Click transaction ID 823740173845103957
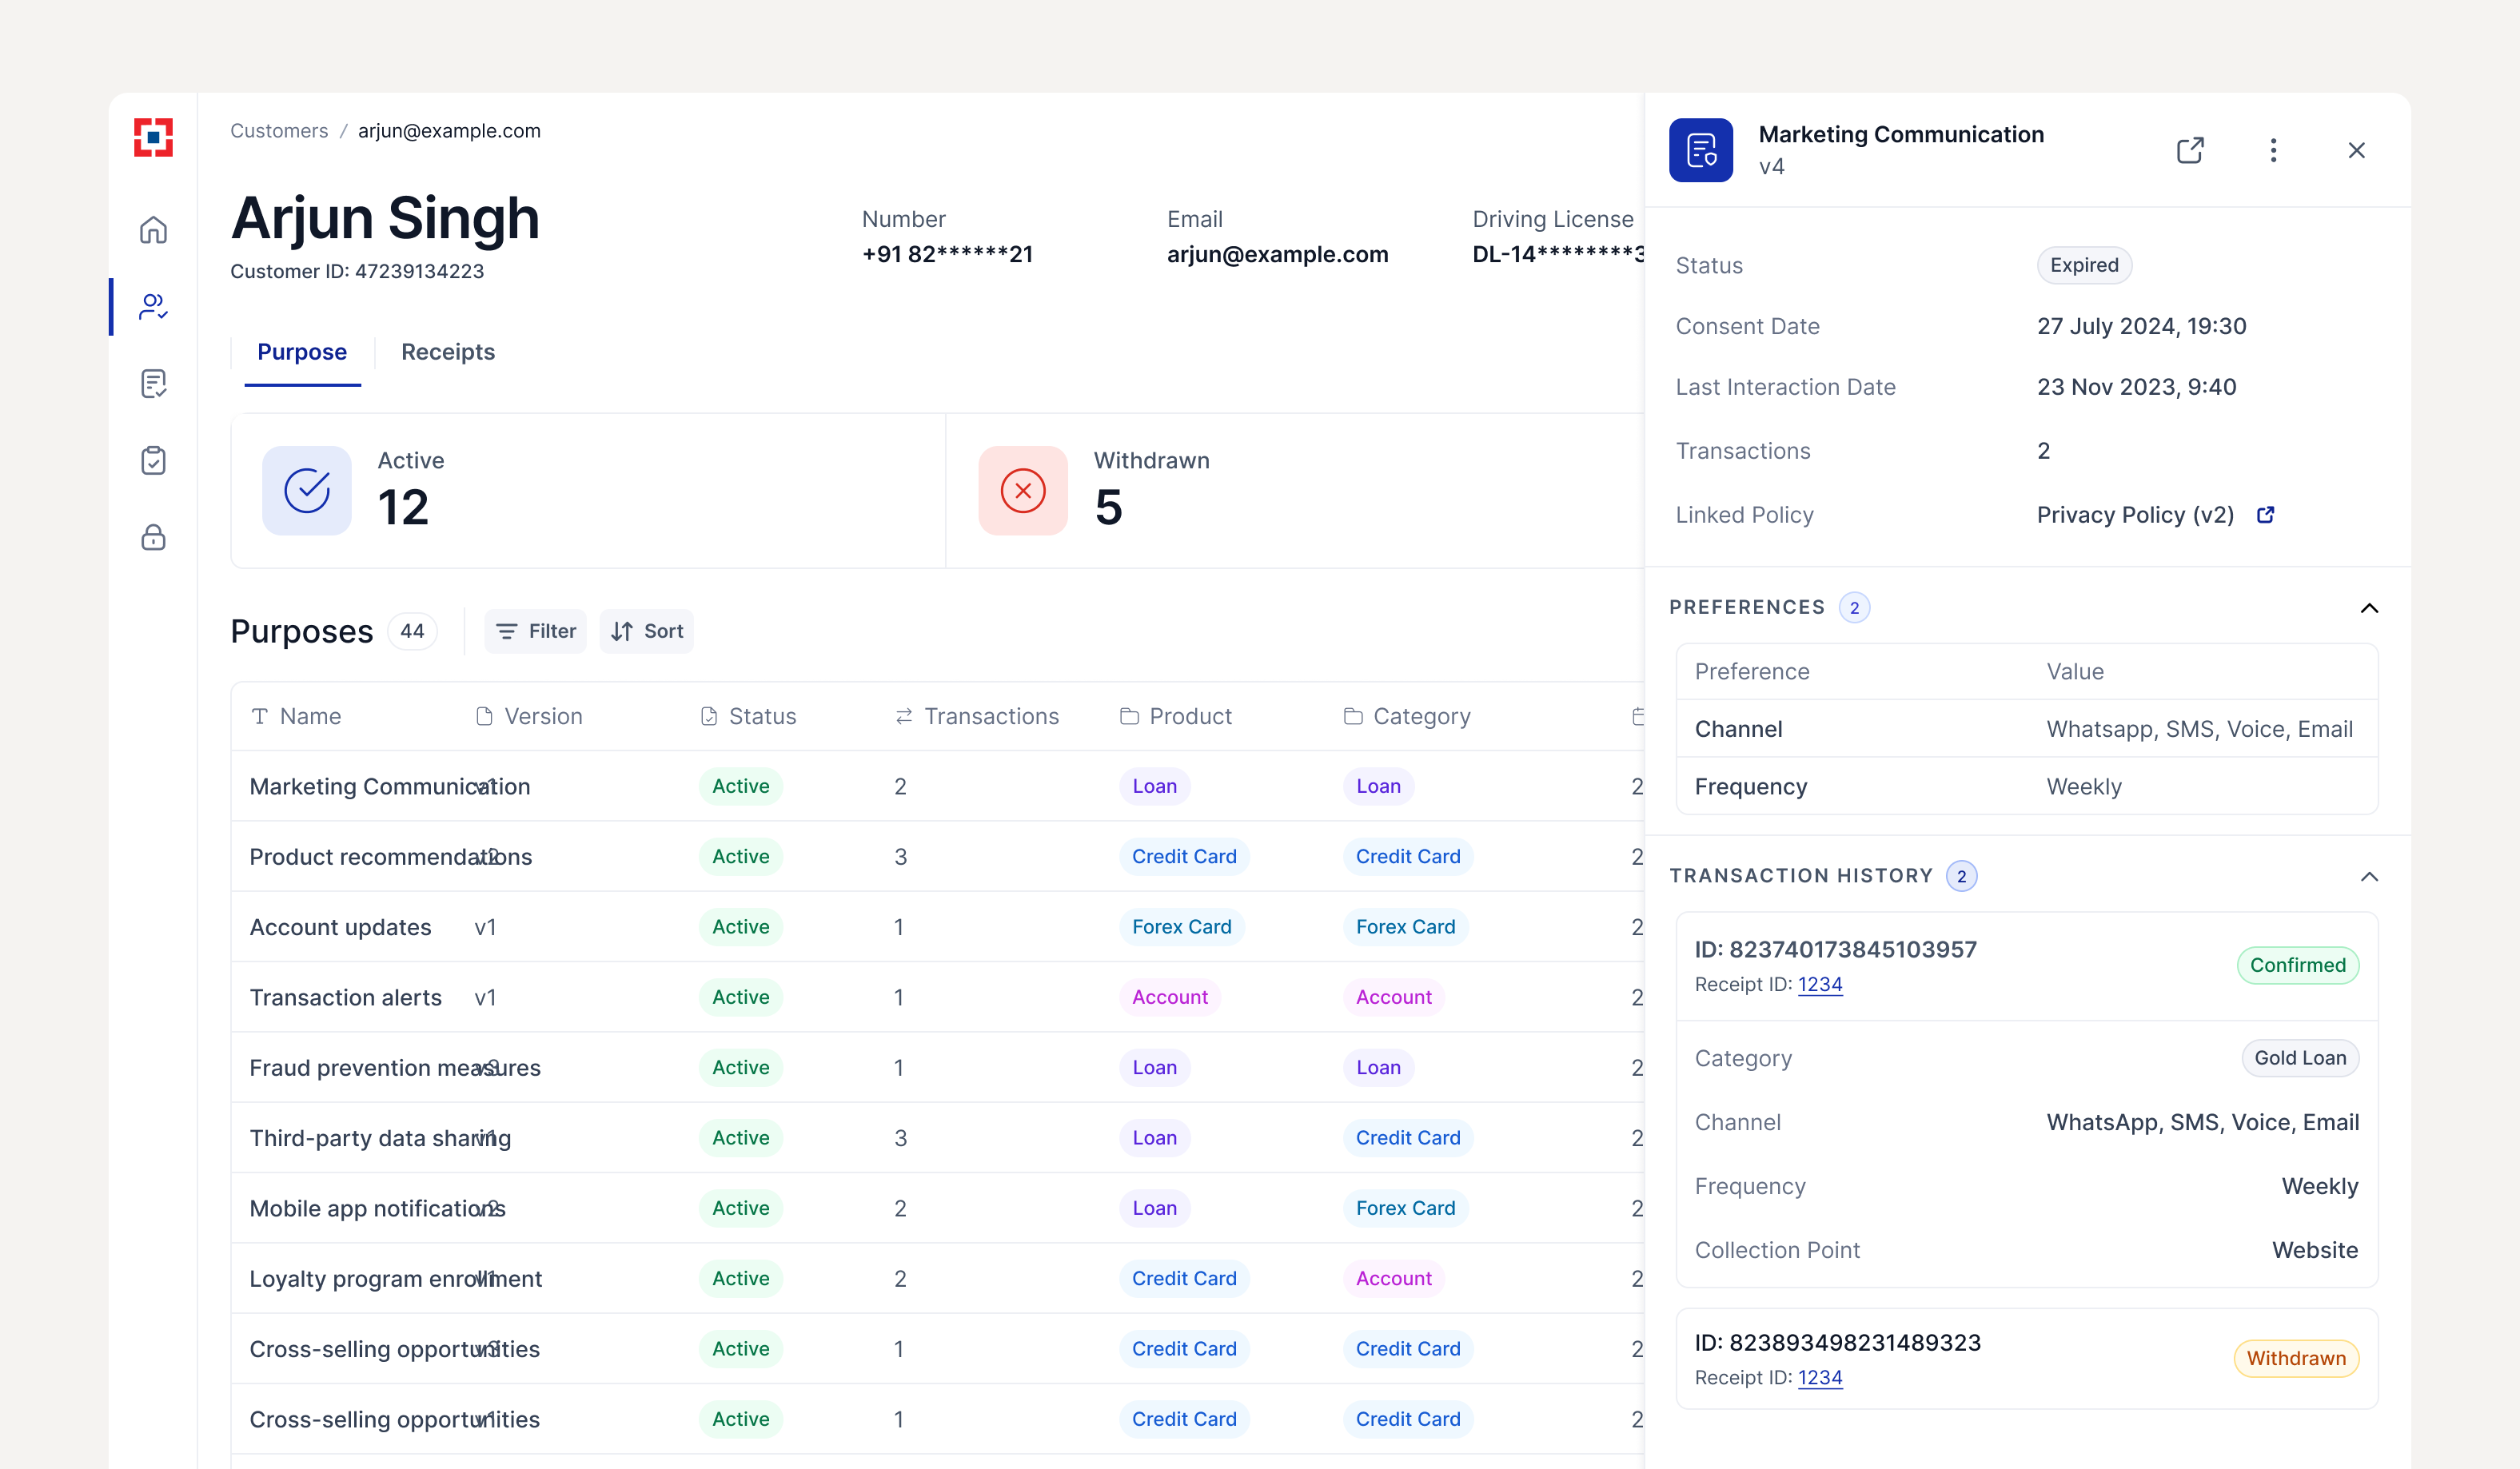The image size is (2520, 1469). pyautogui.click(x=1835, y=949)
